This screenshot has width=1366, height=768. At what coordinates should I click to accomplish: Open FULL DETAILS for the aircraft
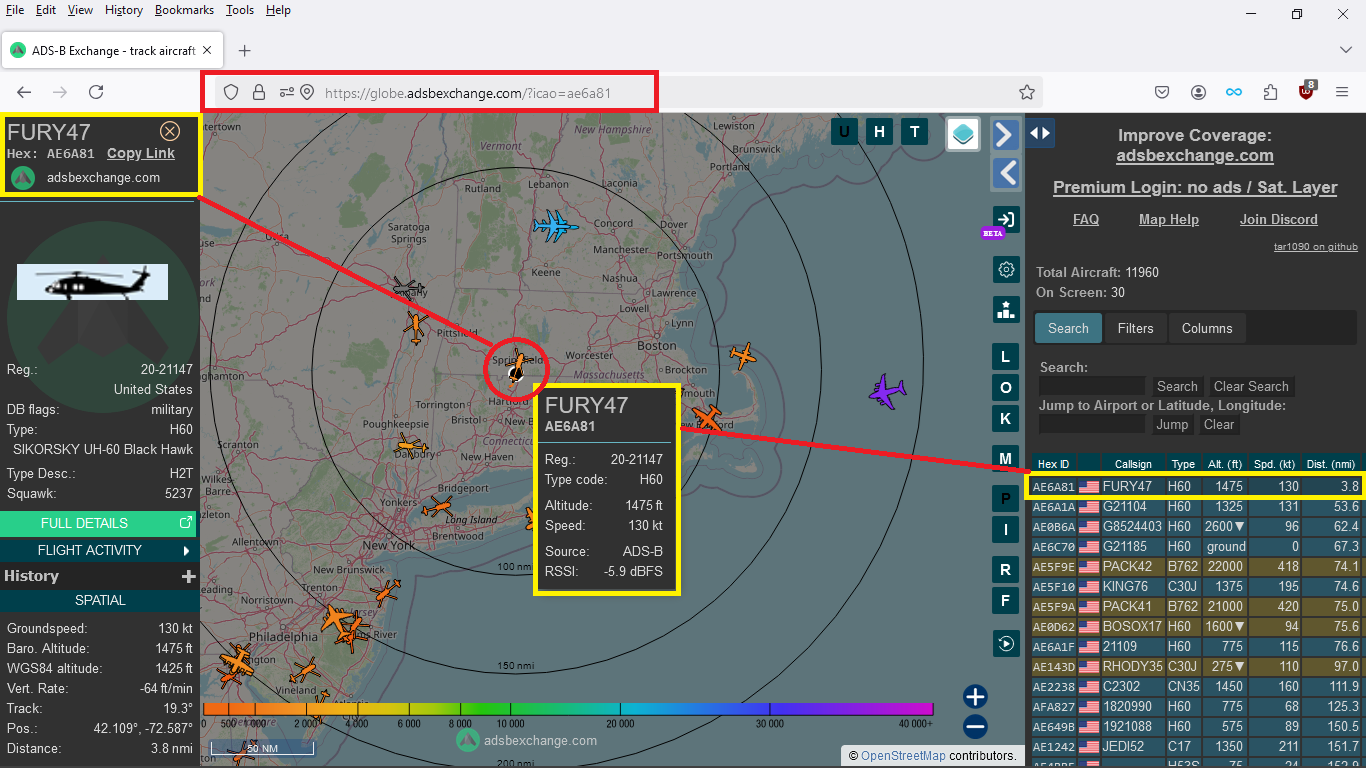(x=98, y=523)
